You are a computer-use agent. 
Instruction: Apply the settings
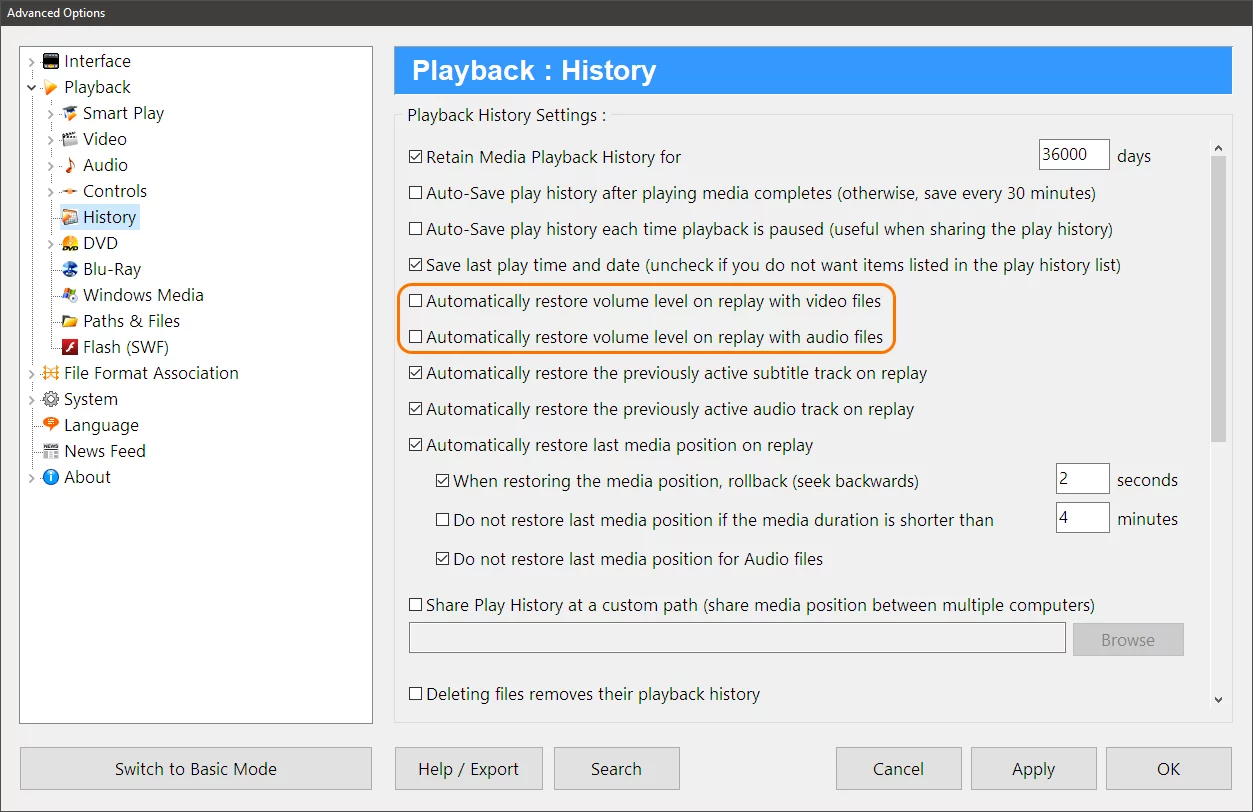1033,769
